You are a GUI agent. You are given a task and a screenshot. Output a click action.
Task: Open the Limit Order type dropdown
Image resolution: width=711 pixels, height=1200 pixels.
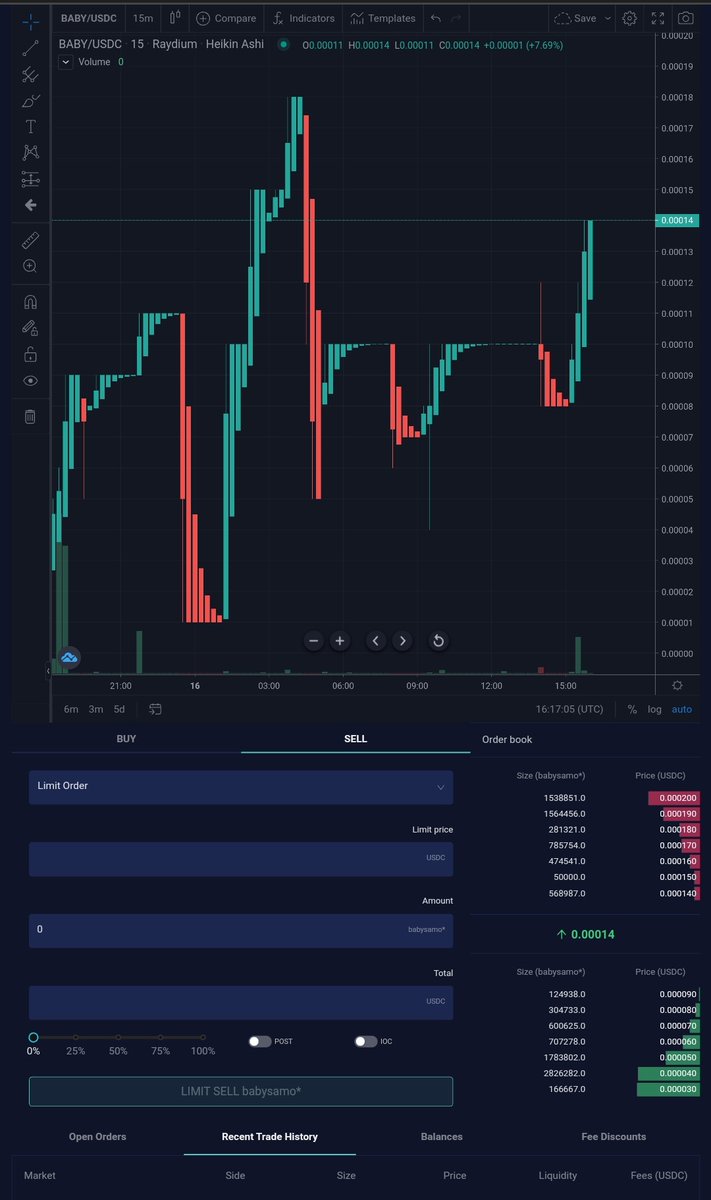[241, 787]
